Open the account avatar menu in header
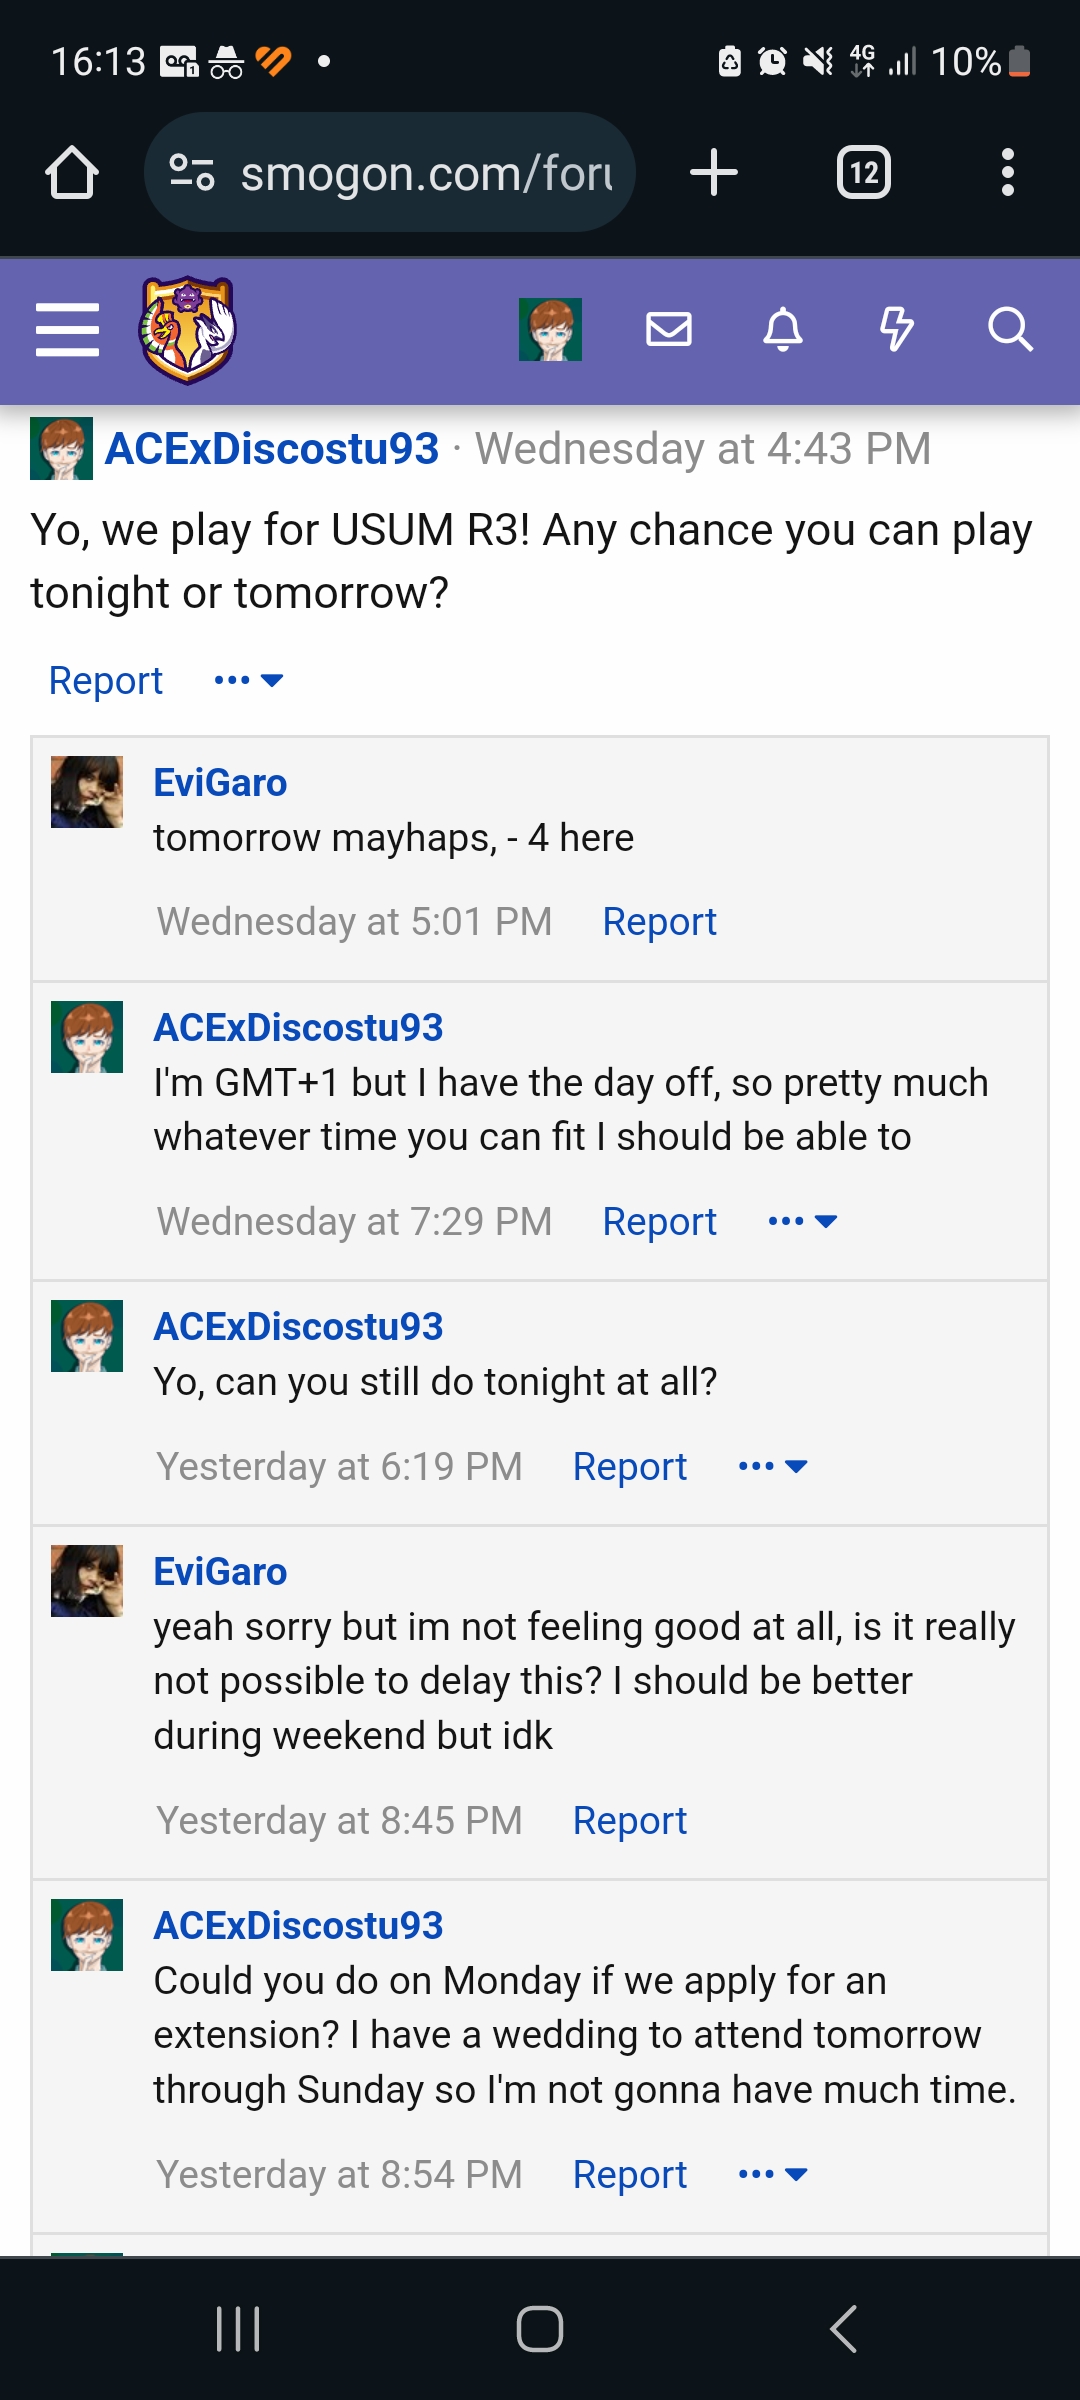The image size is (1080, 2400). [550, 329]
